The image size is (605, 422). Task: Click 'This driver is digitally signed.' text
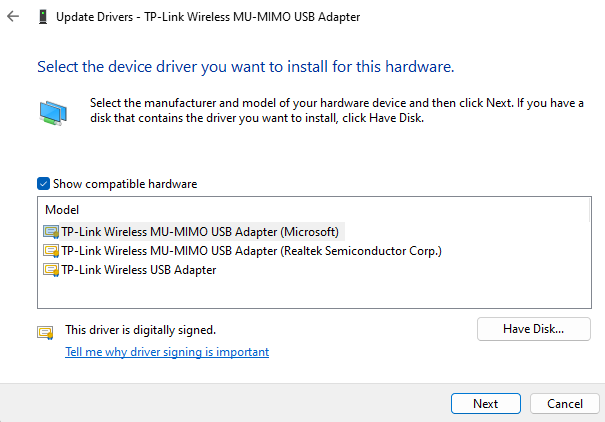140,330
